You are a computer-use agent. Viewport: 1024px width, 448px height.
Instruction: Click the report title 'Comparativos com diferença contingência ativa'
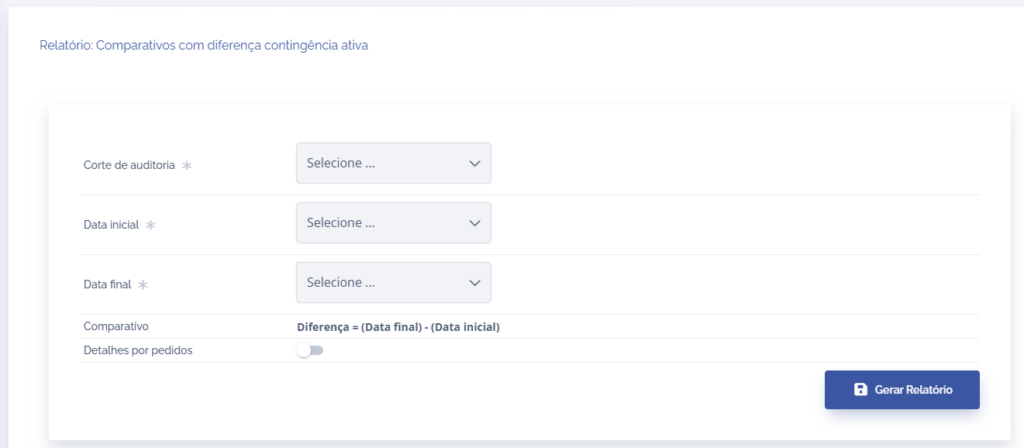[232, 45]
